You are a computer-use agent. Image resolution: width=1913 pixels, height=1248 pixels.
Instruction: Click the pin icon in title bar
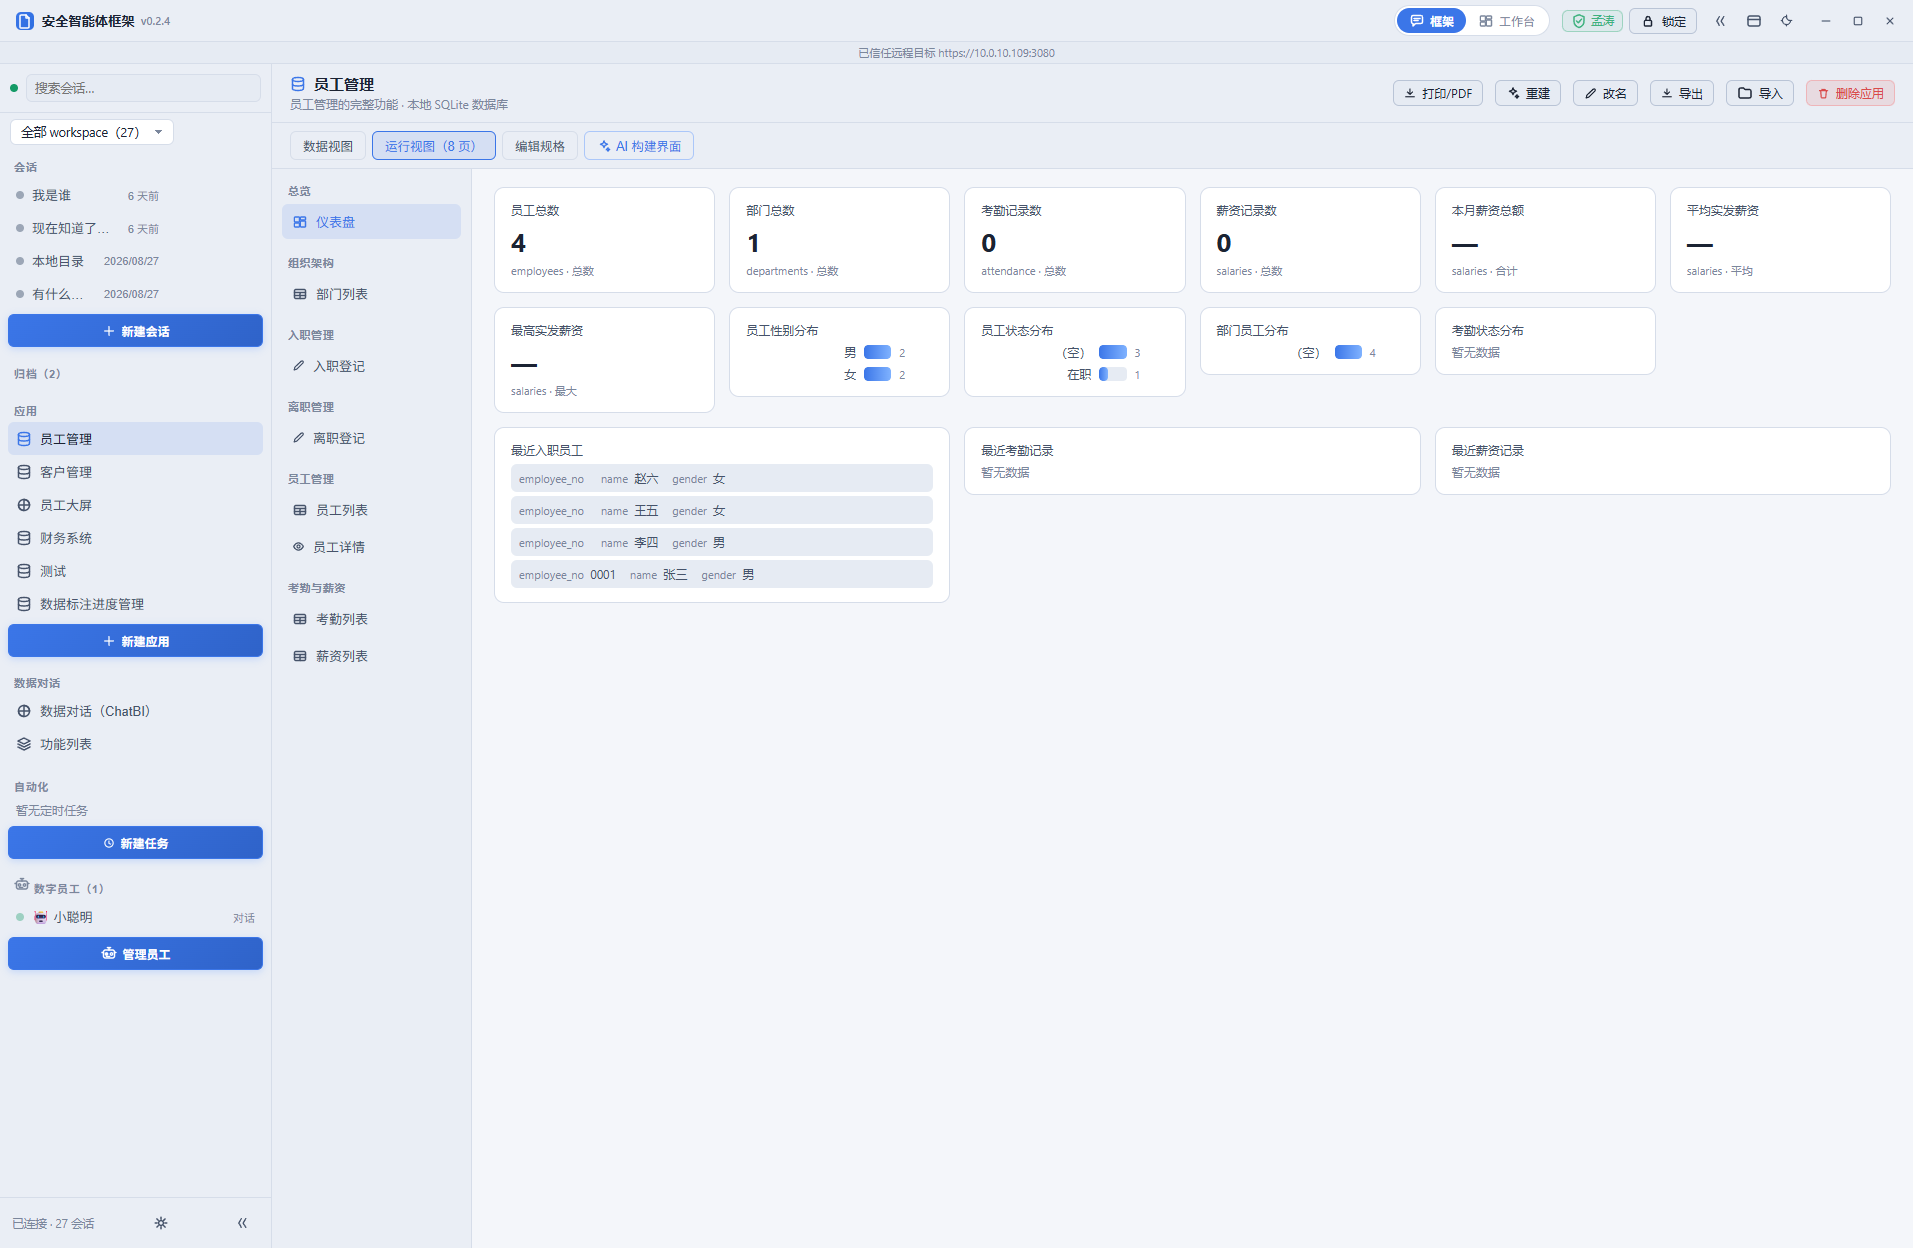coord(1786,21)
